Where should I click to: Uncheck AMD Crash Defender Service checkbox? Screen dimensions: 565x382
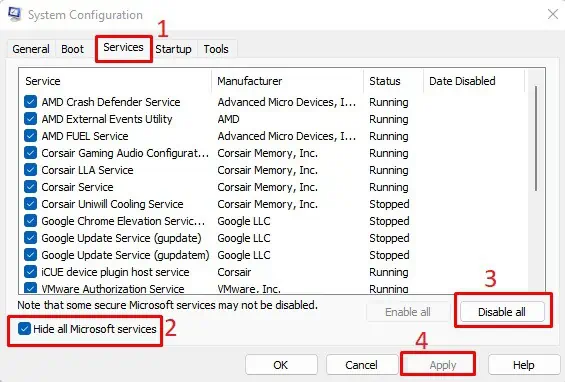coord(31,102)
